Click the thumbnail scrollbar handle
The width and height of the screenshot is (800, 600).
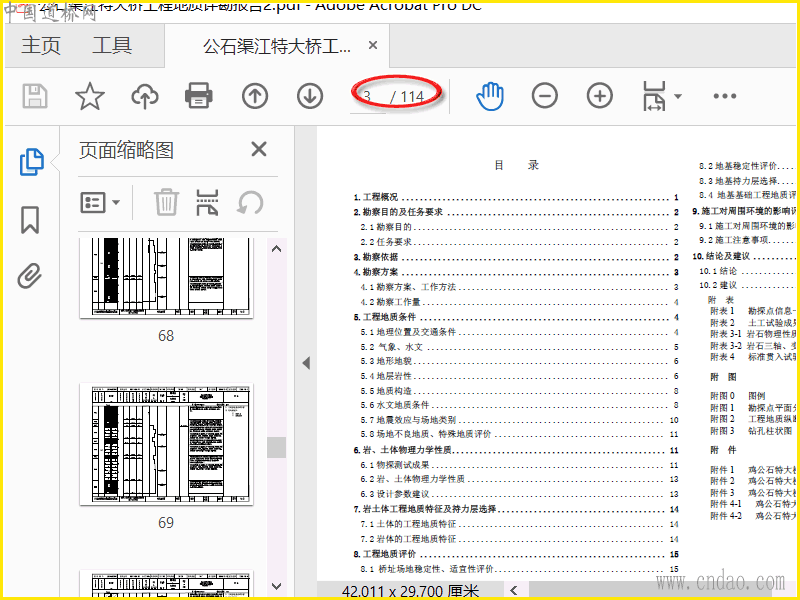pos(277,447)
